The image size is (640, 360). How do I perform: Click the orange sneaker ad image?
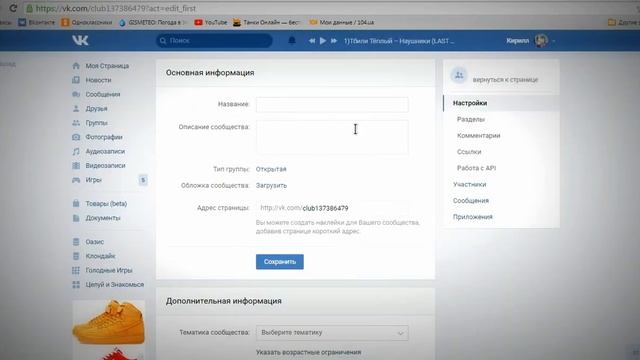pyautogui.click(x=109, y=322)
